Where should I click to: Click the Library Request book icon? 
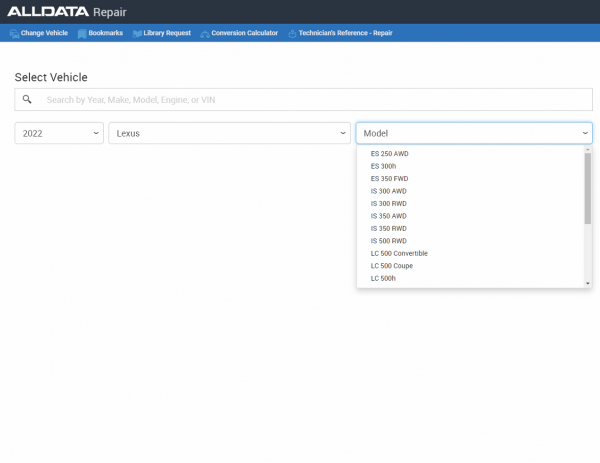click(x=137, y=34)
